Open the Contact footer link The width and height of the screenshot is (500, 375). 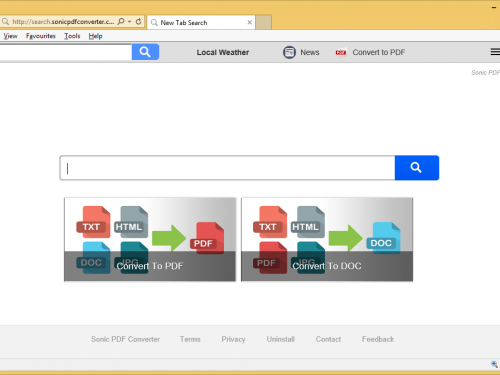[x=328, y=339]
